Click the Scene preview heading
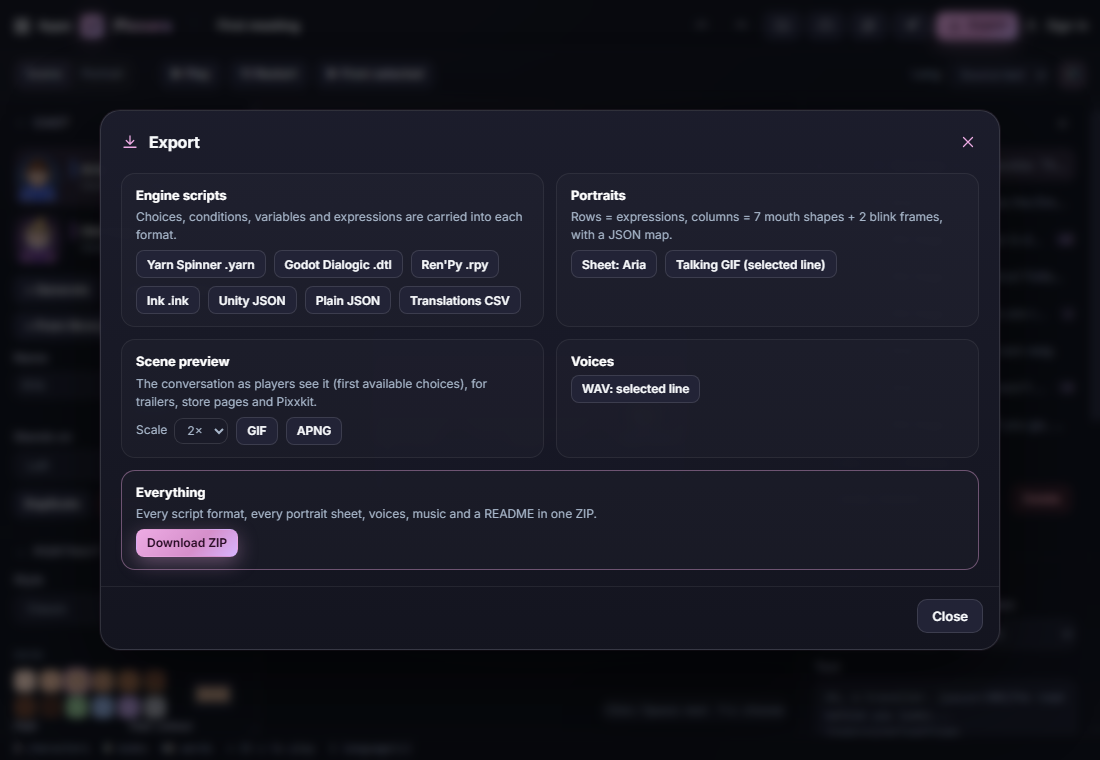Viewport: 1100px width, 760px height. 182,361
